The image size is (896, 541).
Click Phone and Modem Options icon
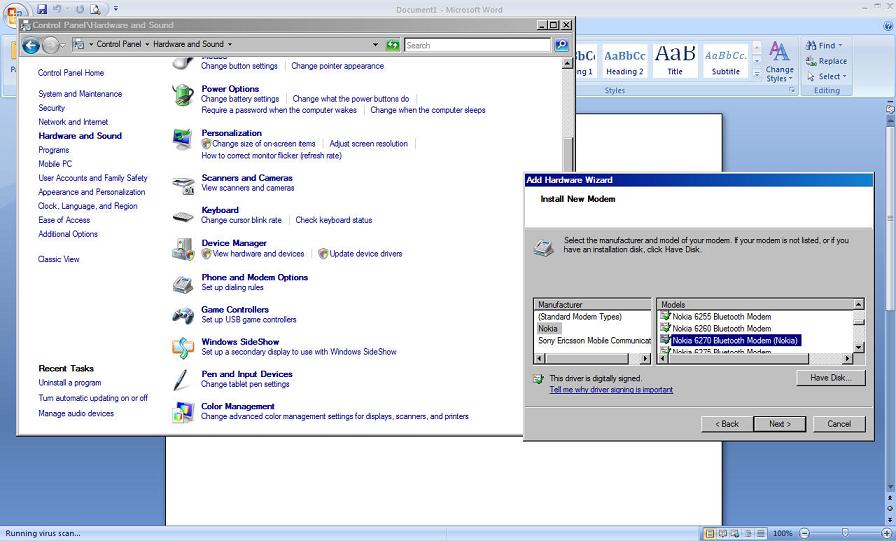(x=183, y=284)
